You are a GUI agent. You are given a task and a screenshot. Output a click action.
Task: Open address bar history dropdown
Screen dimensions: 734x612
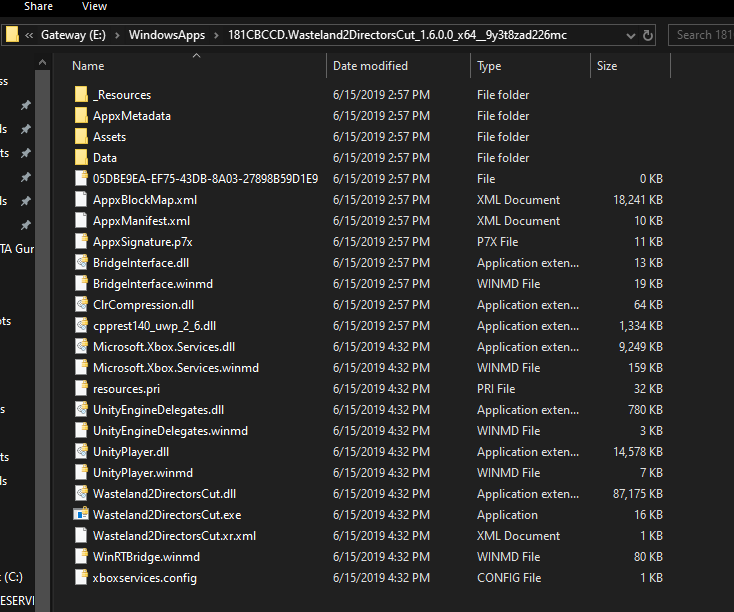coord(631,36)
